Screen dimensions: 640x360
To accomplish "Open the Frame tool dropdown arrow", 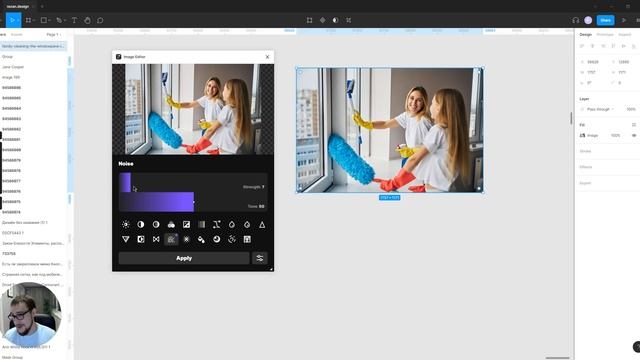I will tap(33, 20).
